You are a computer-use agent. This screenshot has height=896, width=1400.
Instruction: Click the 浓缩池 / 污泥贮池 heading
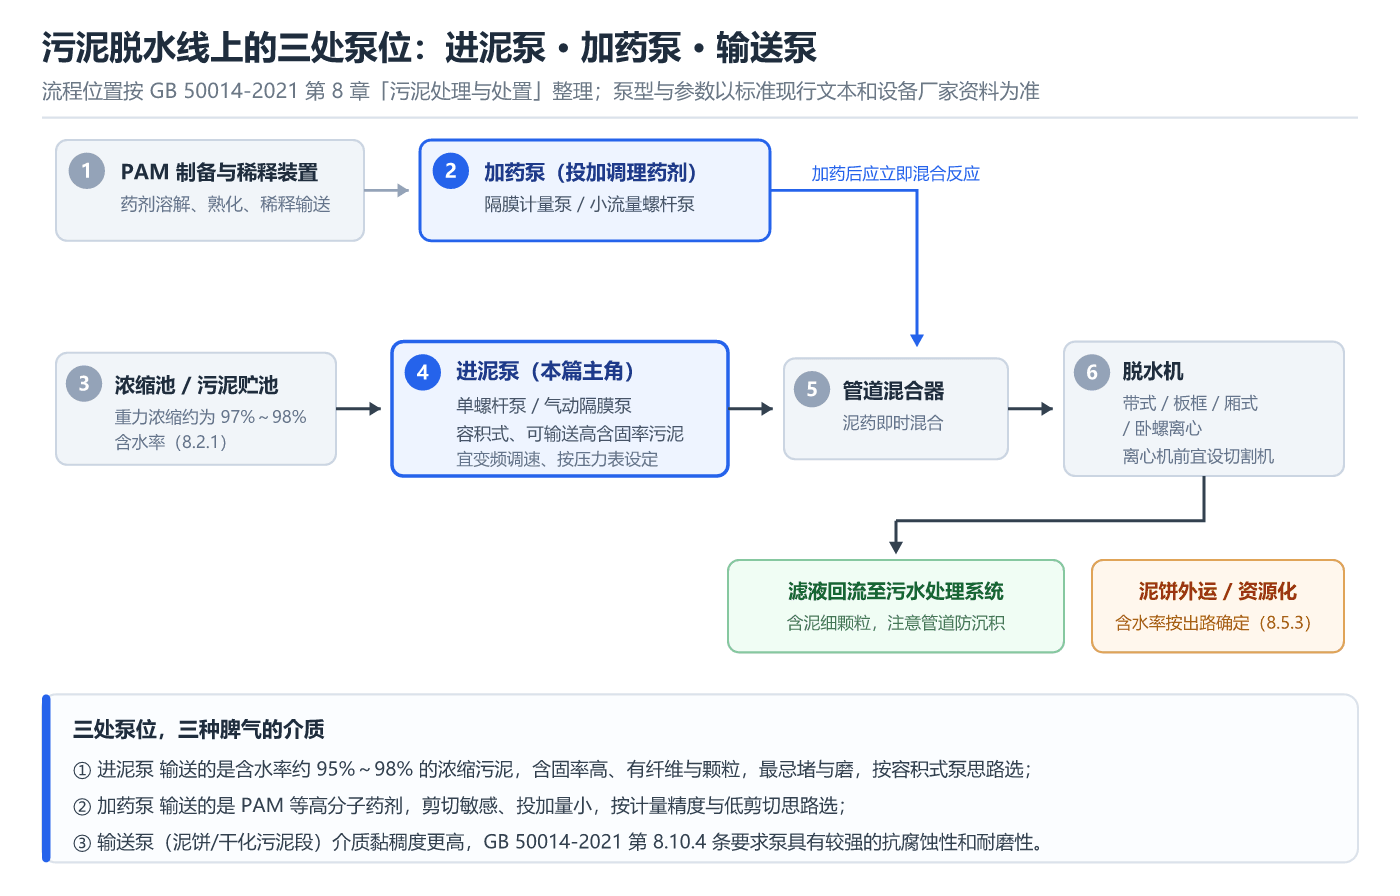click(x=196, y=385)
